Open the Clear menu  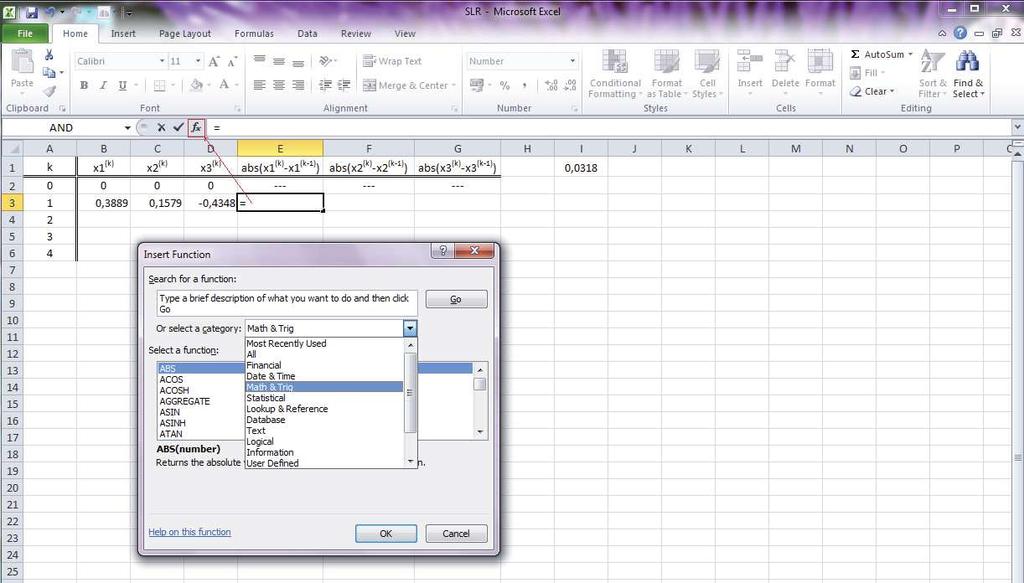pos(872,91)
